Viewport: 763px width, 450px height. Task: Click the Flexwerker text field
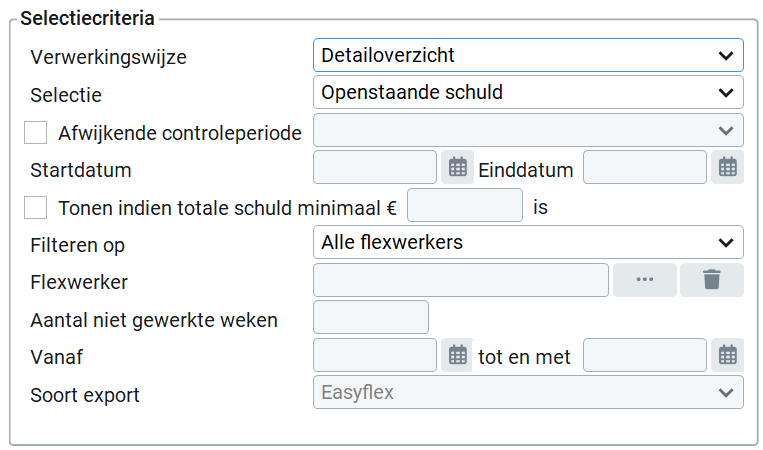[x=461, y=280]
